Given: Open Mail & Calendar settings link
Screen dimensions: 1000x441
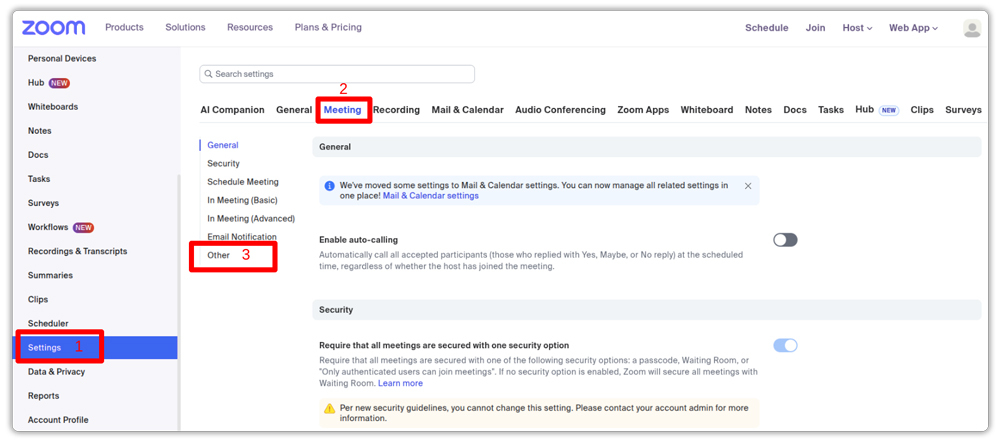Looking at the screenshot, I should click(430, 196).
